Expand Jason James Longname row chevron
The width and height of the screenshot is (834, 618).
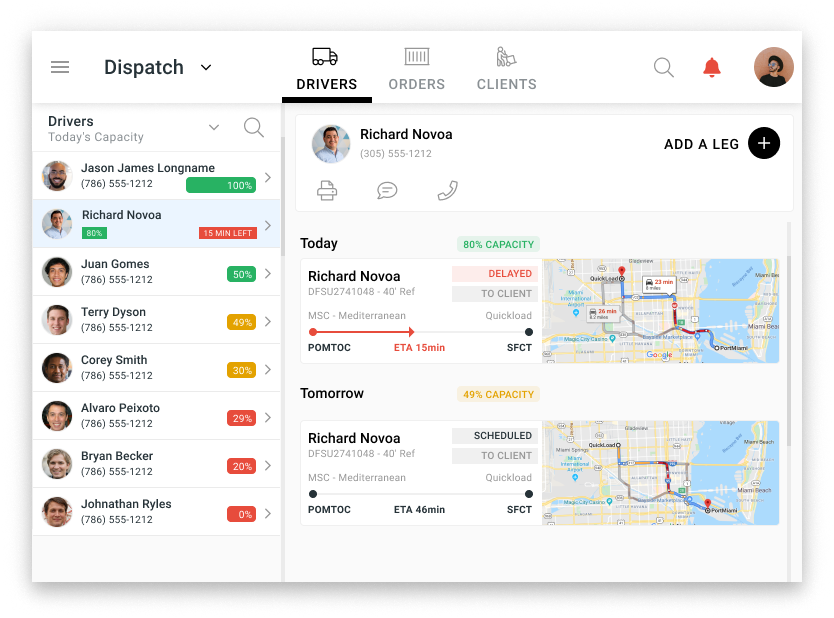click(x=267, y=177)
